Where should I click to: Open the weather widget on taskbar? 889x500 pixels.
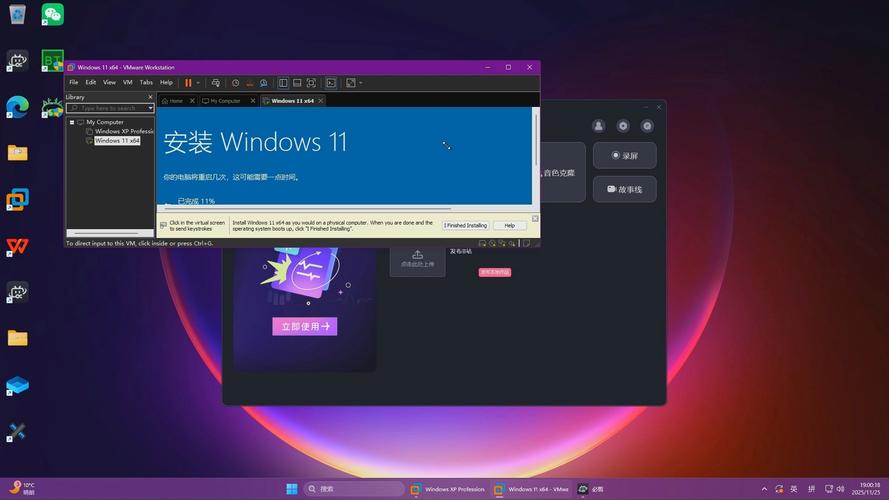click(23, 488)
